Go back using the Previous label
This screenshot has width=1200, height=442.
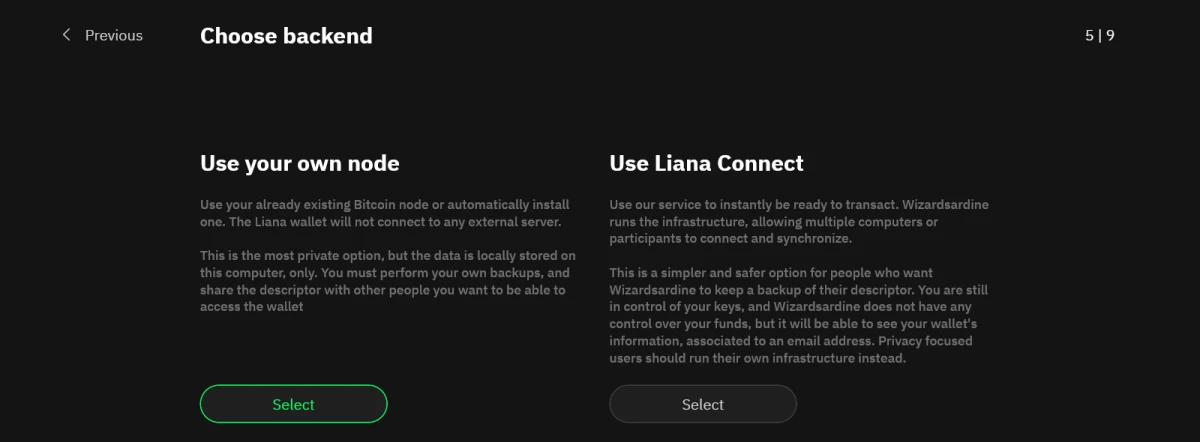pyautogui.click(x=113, y=35)
